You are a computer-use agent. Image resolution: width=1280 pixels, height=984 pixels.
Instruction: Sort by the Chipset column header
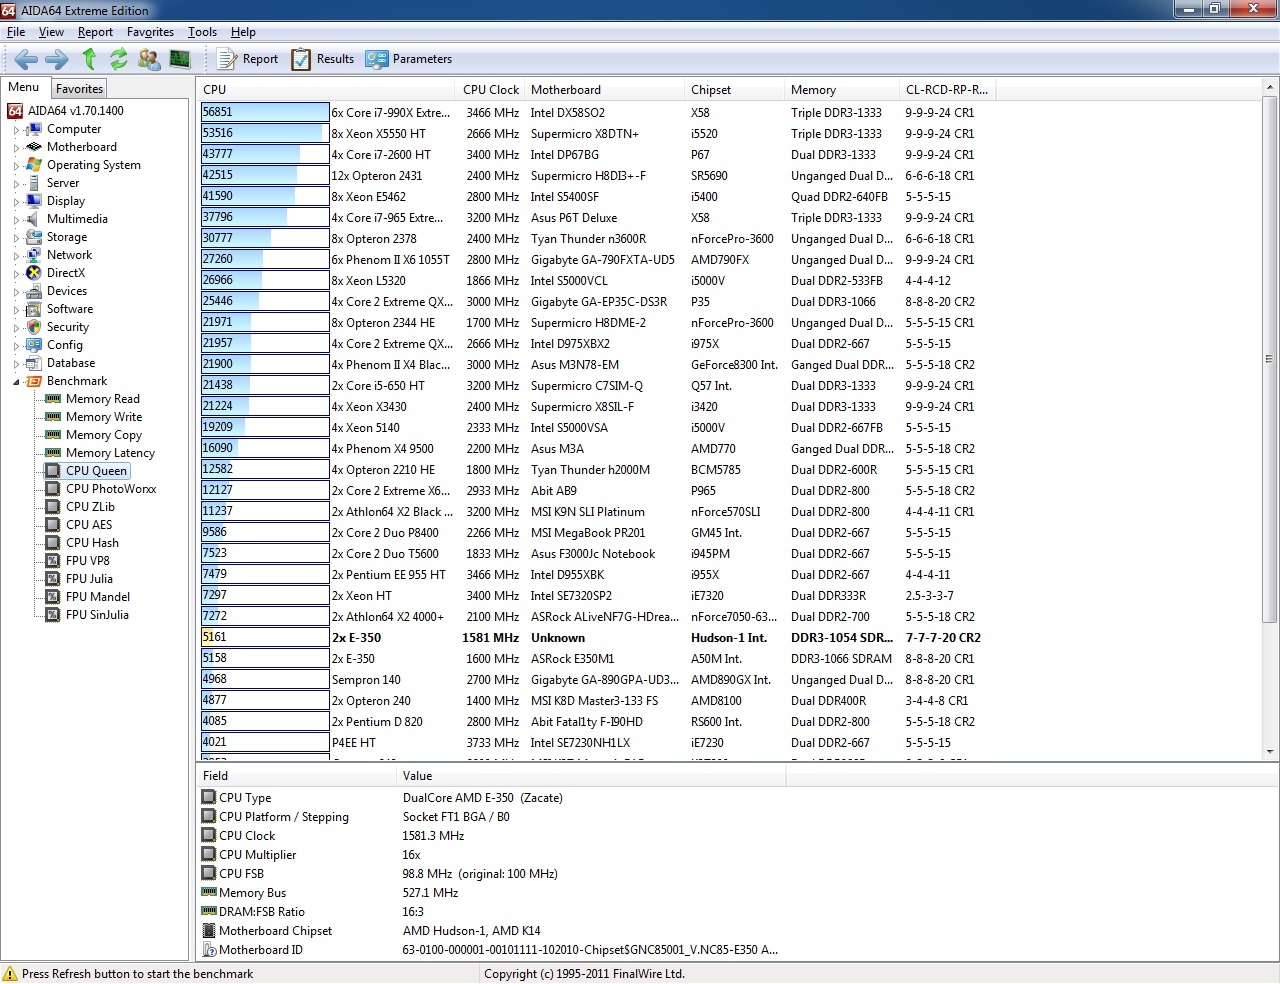point(734,90)
